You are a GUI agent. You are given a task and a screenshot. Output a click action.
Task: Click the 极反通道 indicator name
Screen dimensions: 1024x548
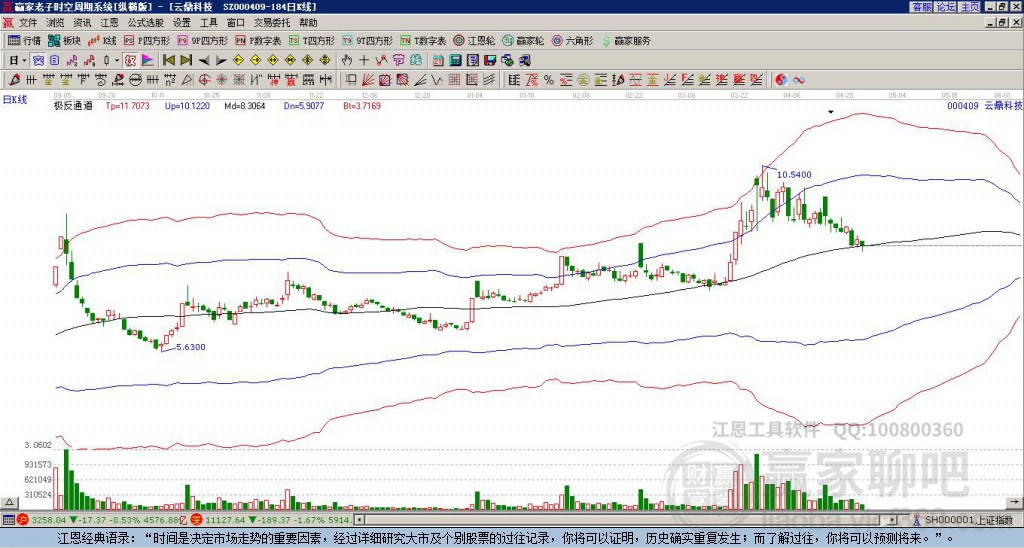coord(73,105)
